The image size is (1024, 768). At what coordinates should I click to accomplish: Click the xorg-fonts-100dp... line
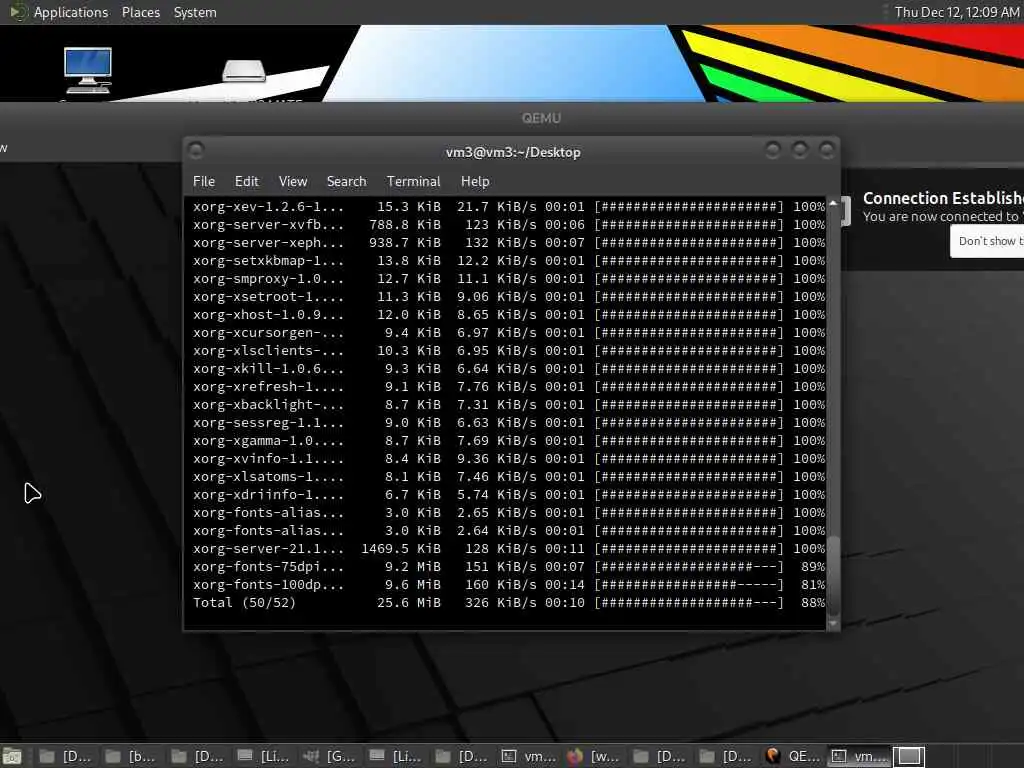pyautogui.click(x=509, y=585)
